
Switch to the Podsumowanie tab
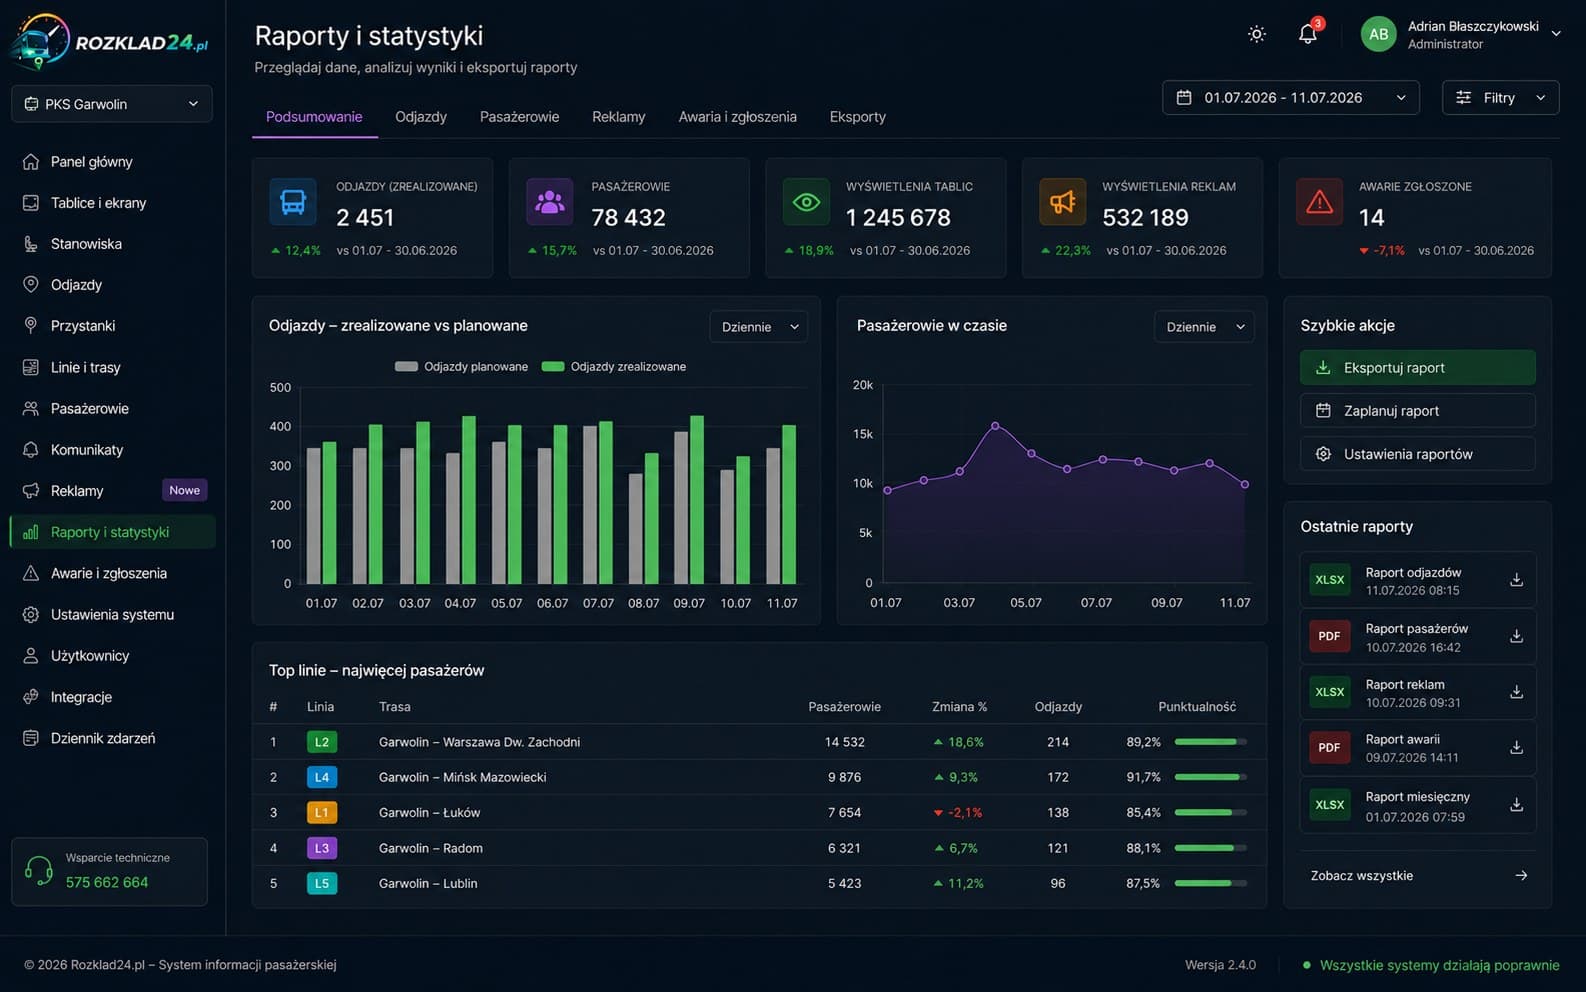314,117
